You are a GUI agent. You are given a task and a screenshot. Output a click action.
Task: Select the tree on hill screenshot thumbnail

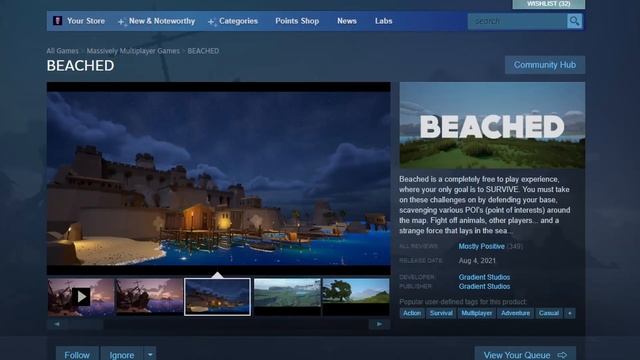[356, 297]
